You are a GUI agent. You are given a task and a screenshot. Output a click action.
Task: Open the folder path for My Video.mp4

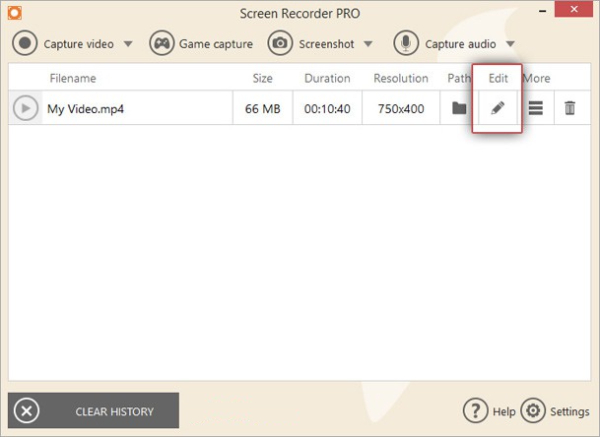coord(459,108)
